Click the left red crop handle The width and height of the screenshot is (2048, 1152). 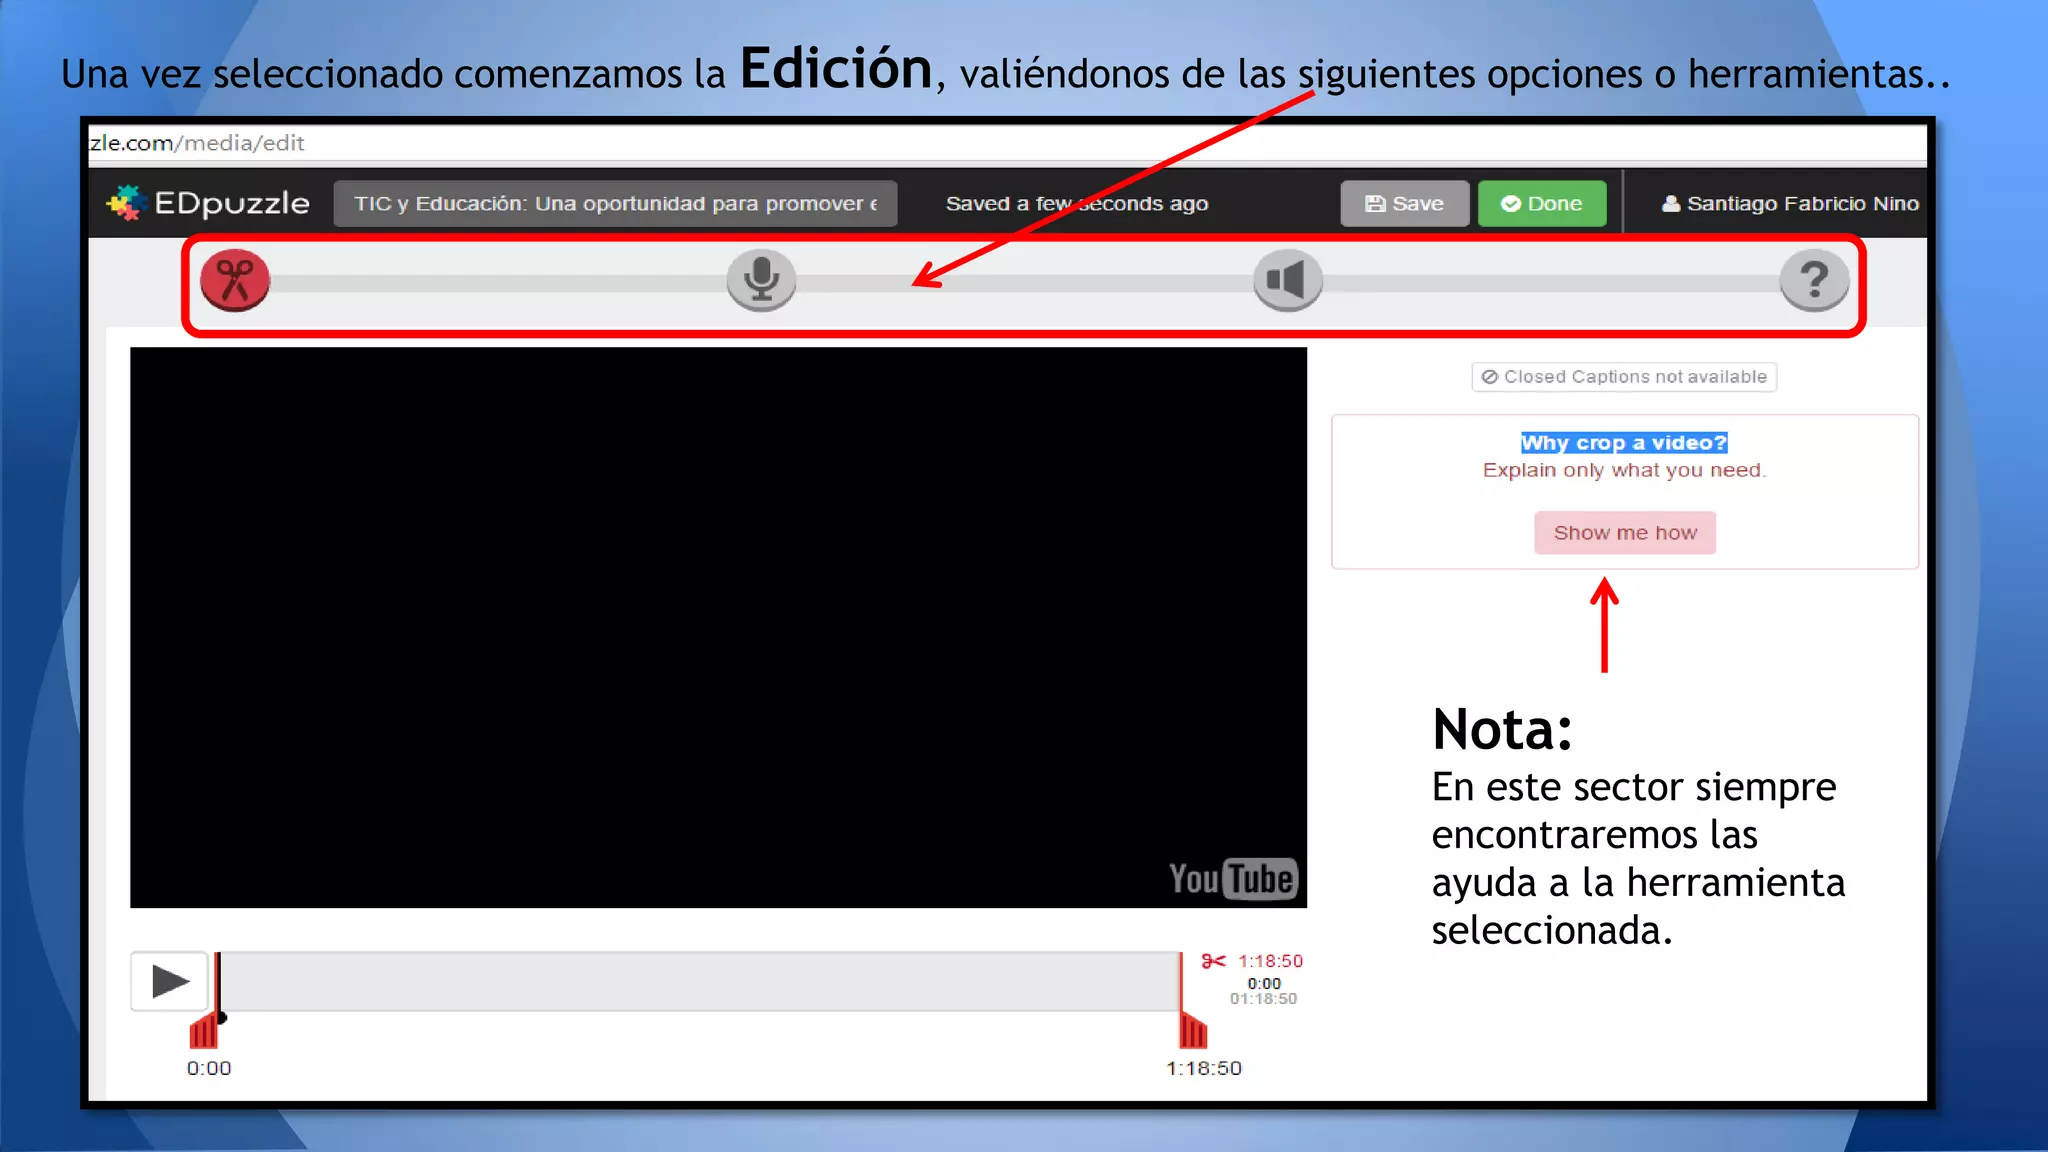coord(204,1030)
